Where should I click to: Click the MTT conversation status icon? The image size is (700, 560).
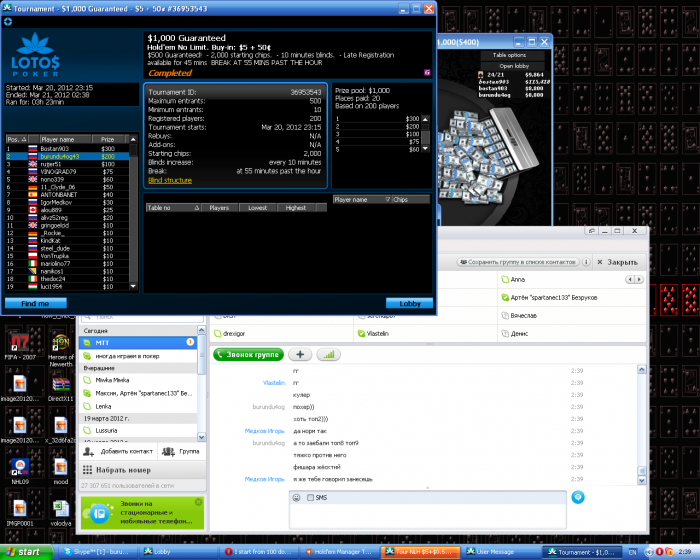[x=88, y=343]
